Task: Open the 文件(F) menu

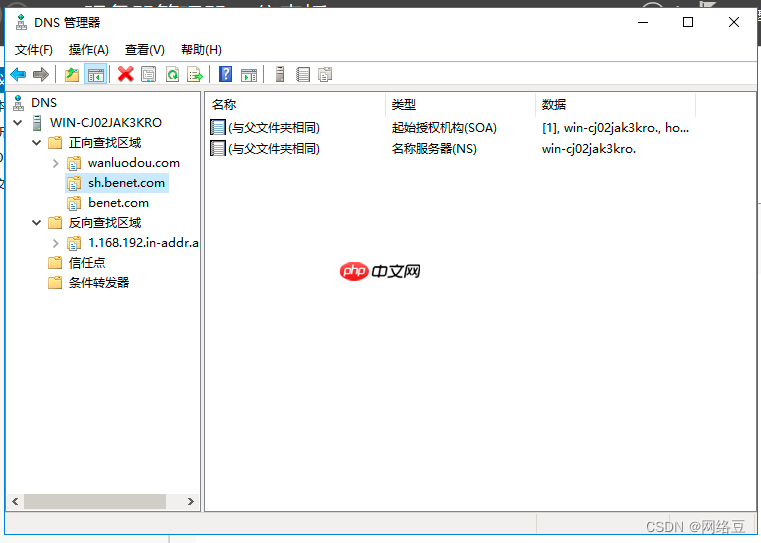Action: click(33, 49)
